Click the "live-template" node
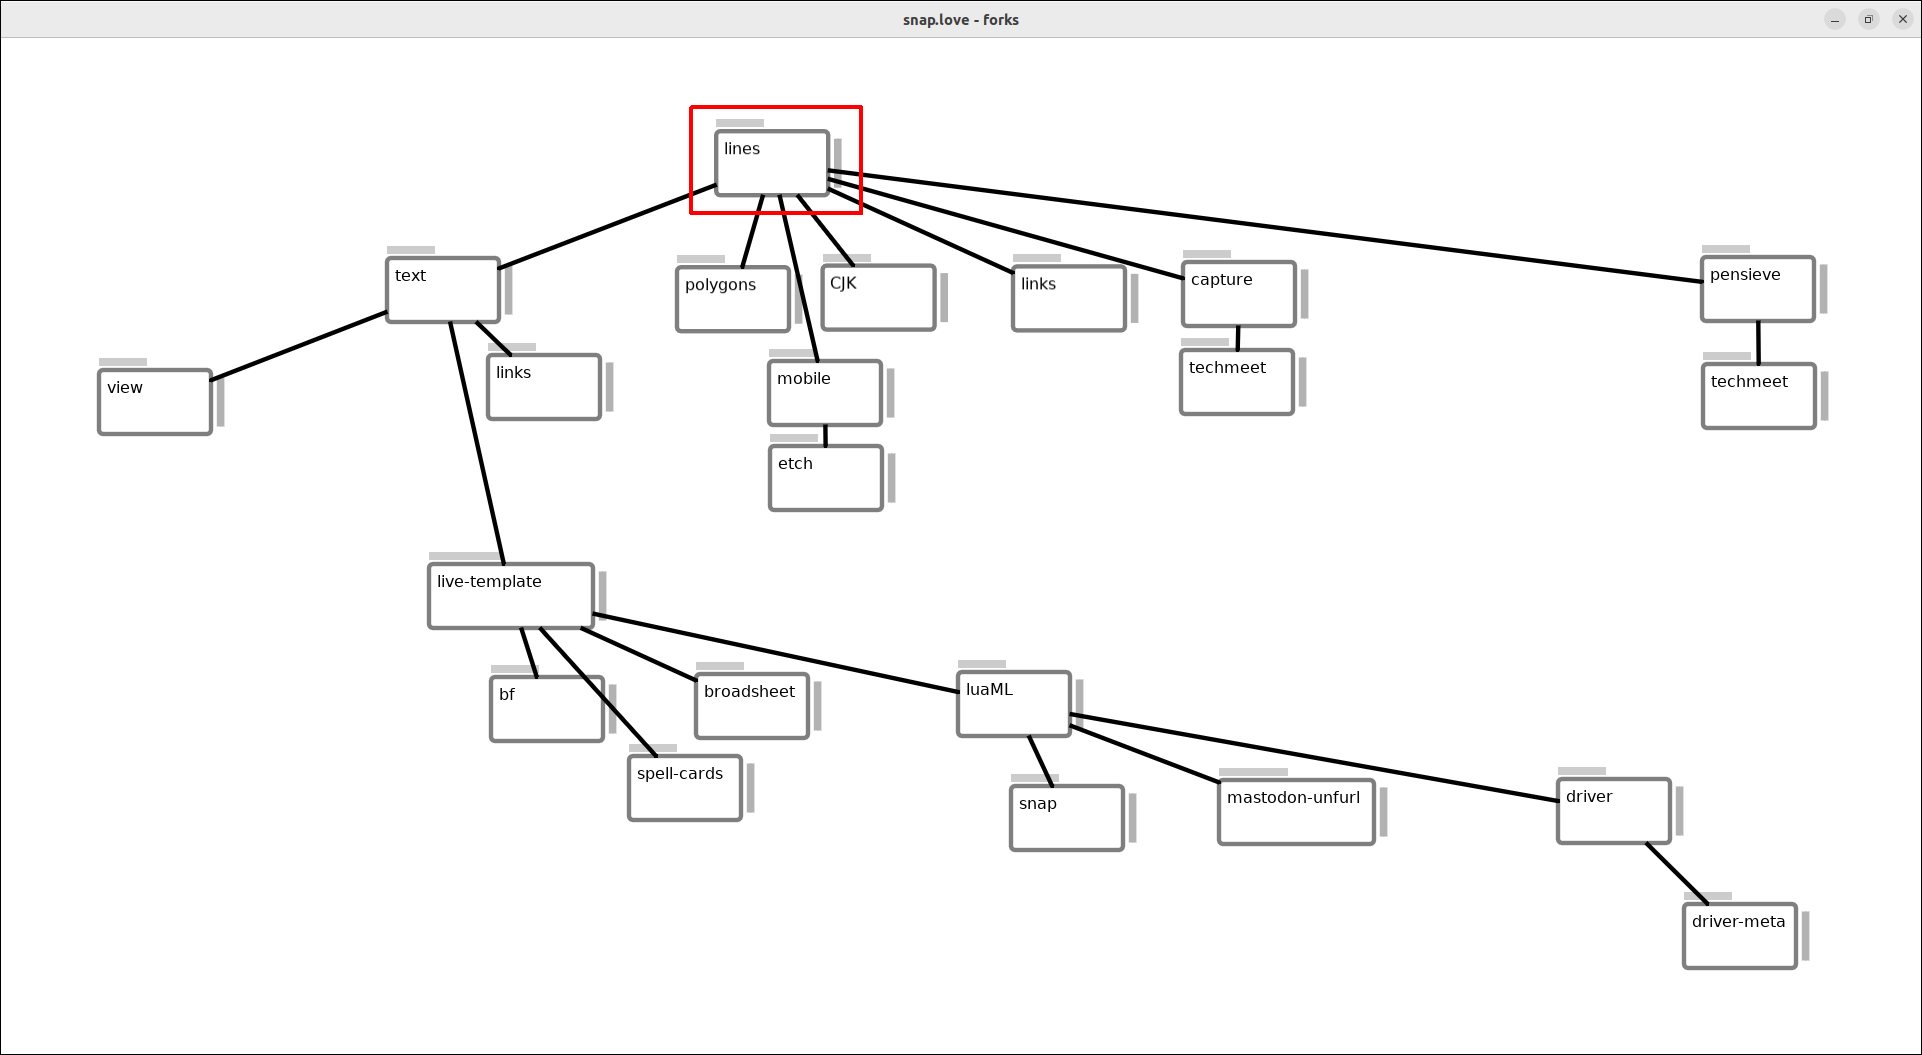1922x1055 pixels. [510, 596]
